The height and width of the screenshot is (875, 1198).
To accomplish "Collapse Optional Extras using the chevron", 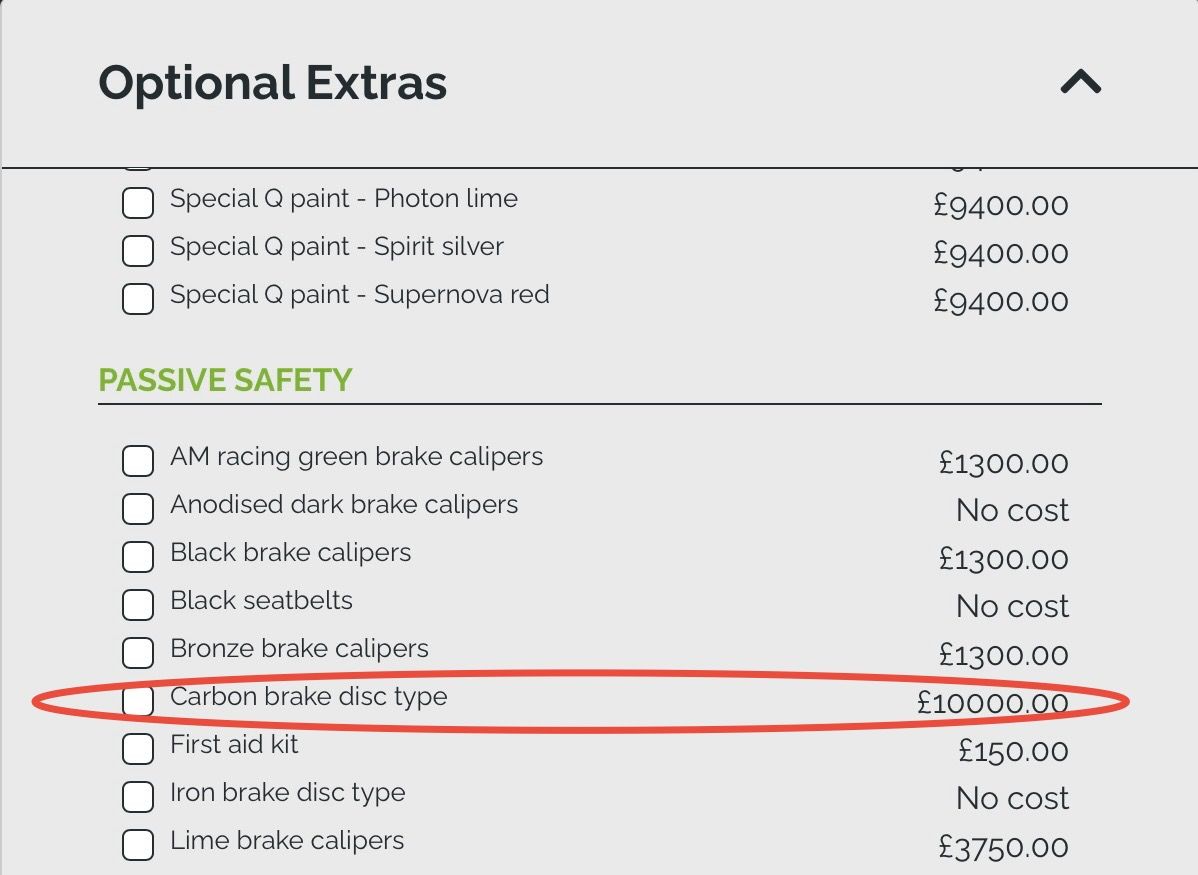I will pyautogui.click(x=1080, y=82).
